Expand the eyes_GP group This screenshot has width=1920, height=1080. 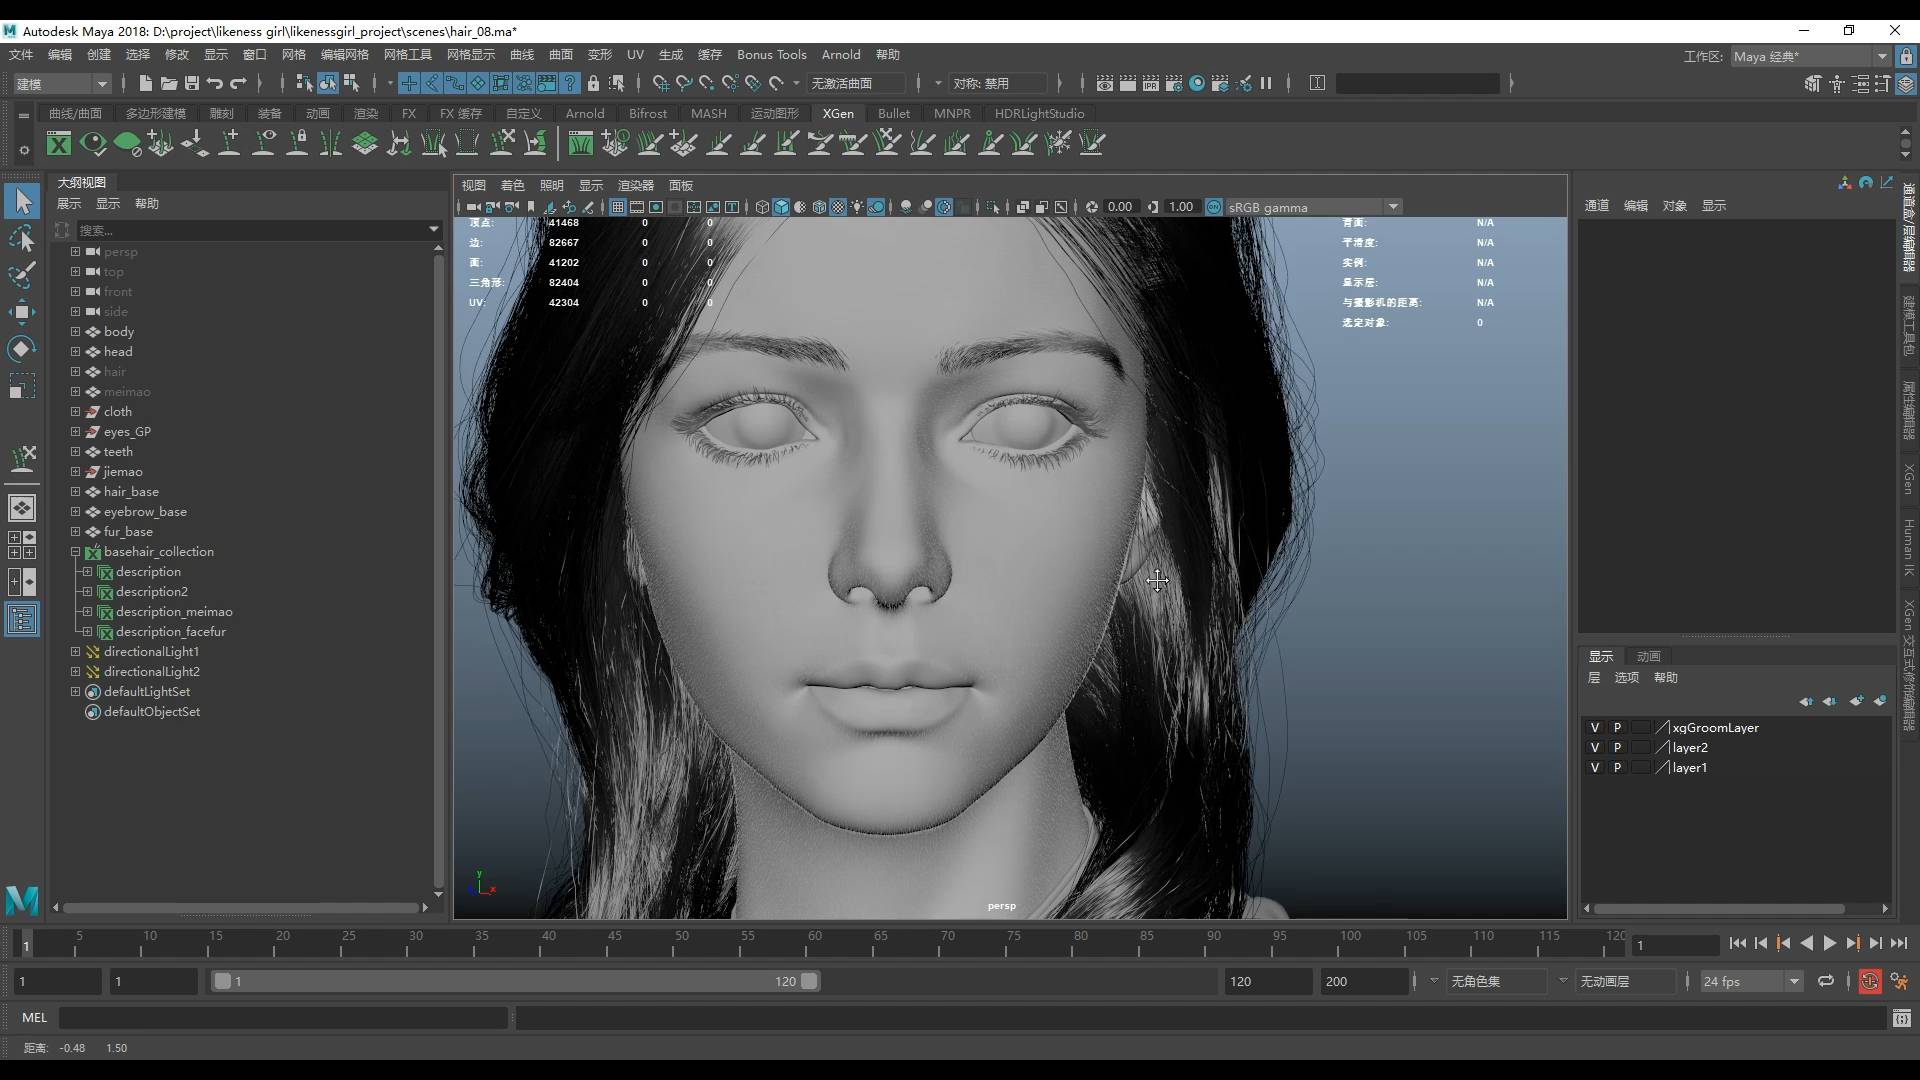click(75, 431)
